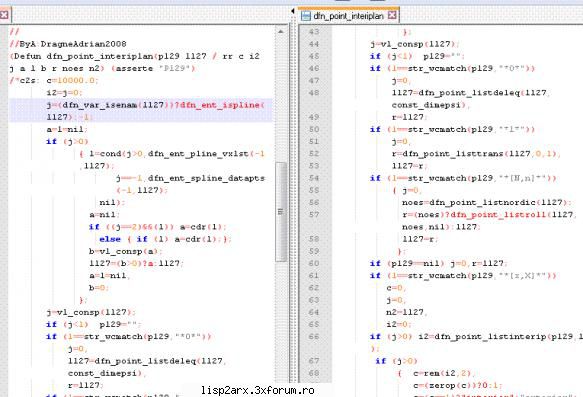Close the left pane's tab with its X

coord(4,15)
